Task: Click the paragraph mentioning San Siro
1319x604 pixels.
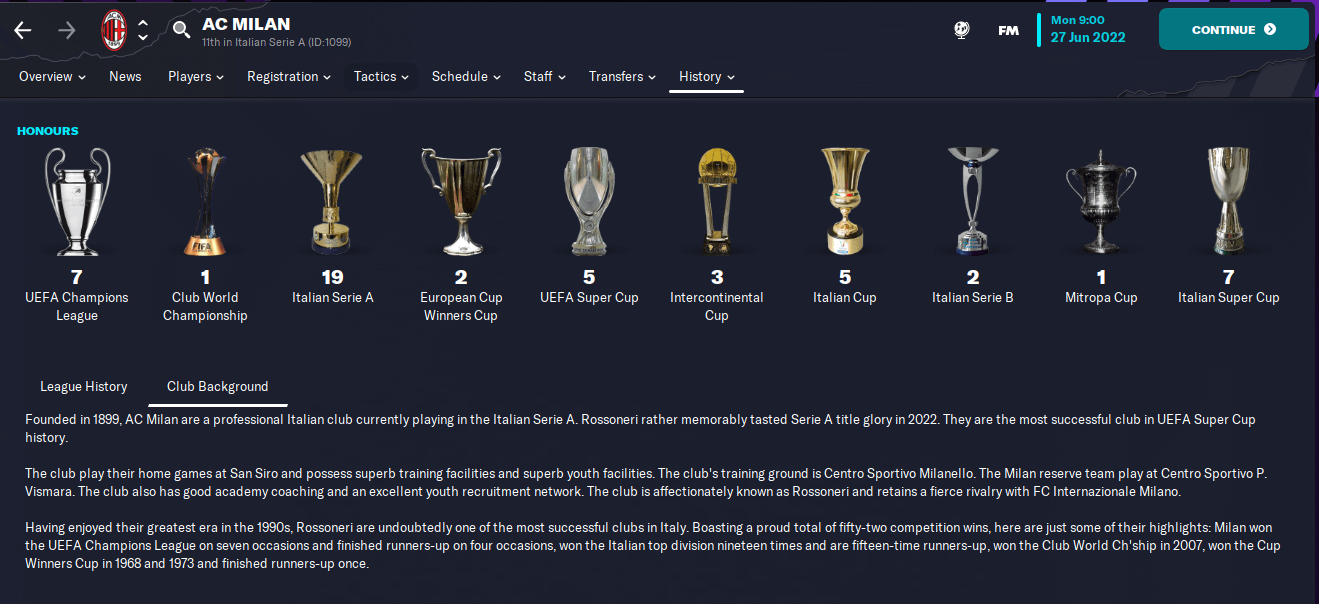Action: point(647,482)
